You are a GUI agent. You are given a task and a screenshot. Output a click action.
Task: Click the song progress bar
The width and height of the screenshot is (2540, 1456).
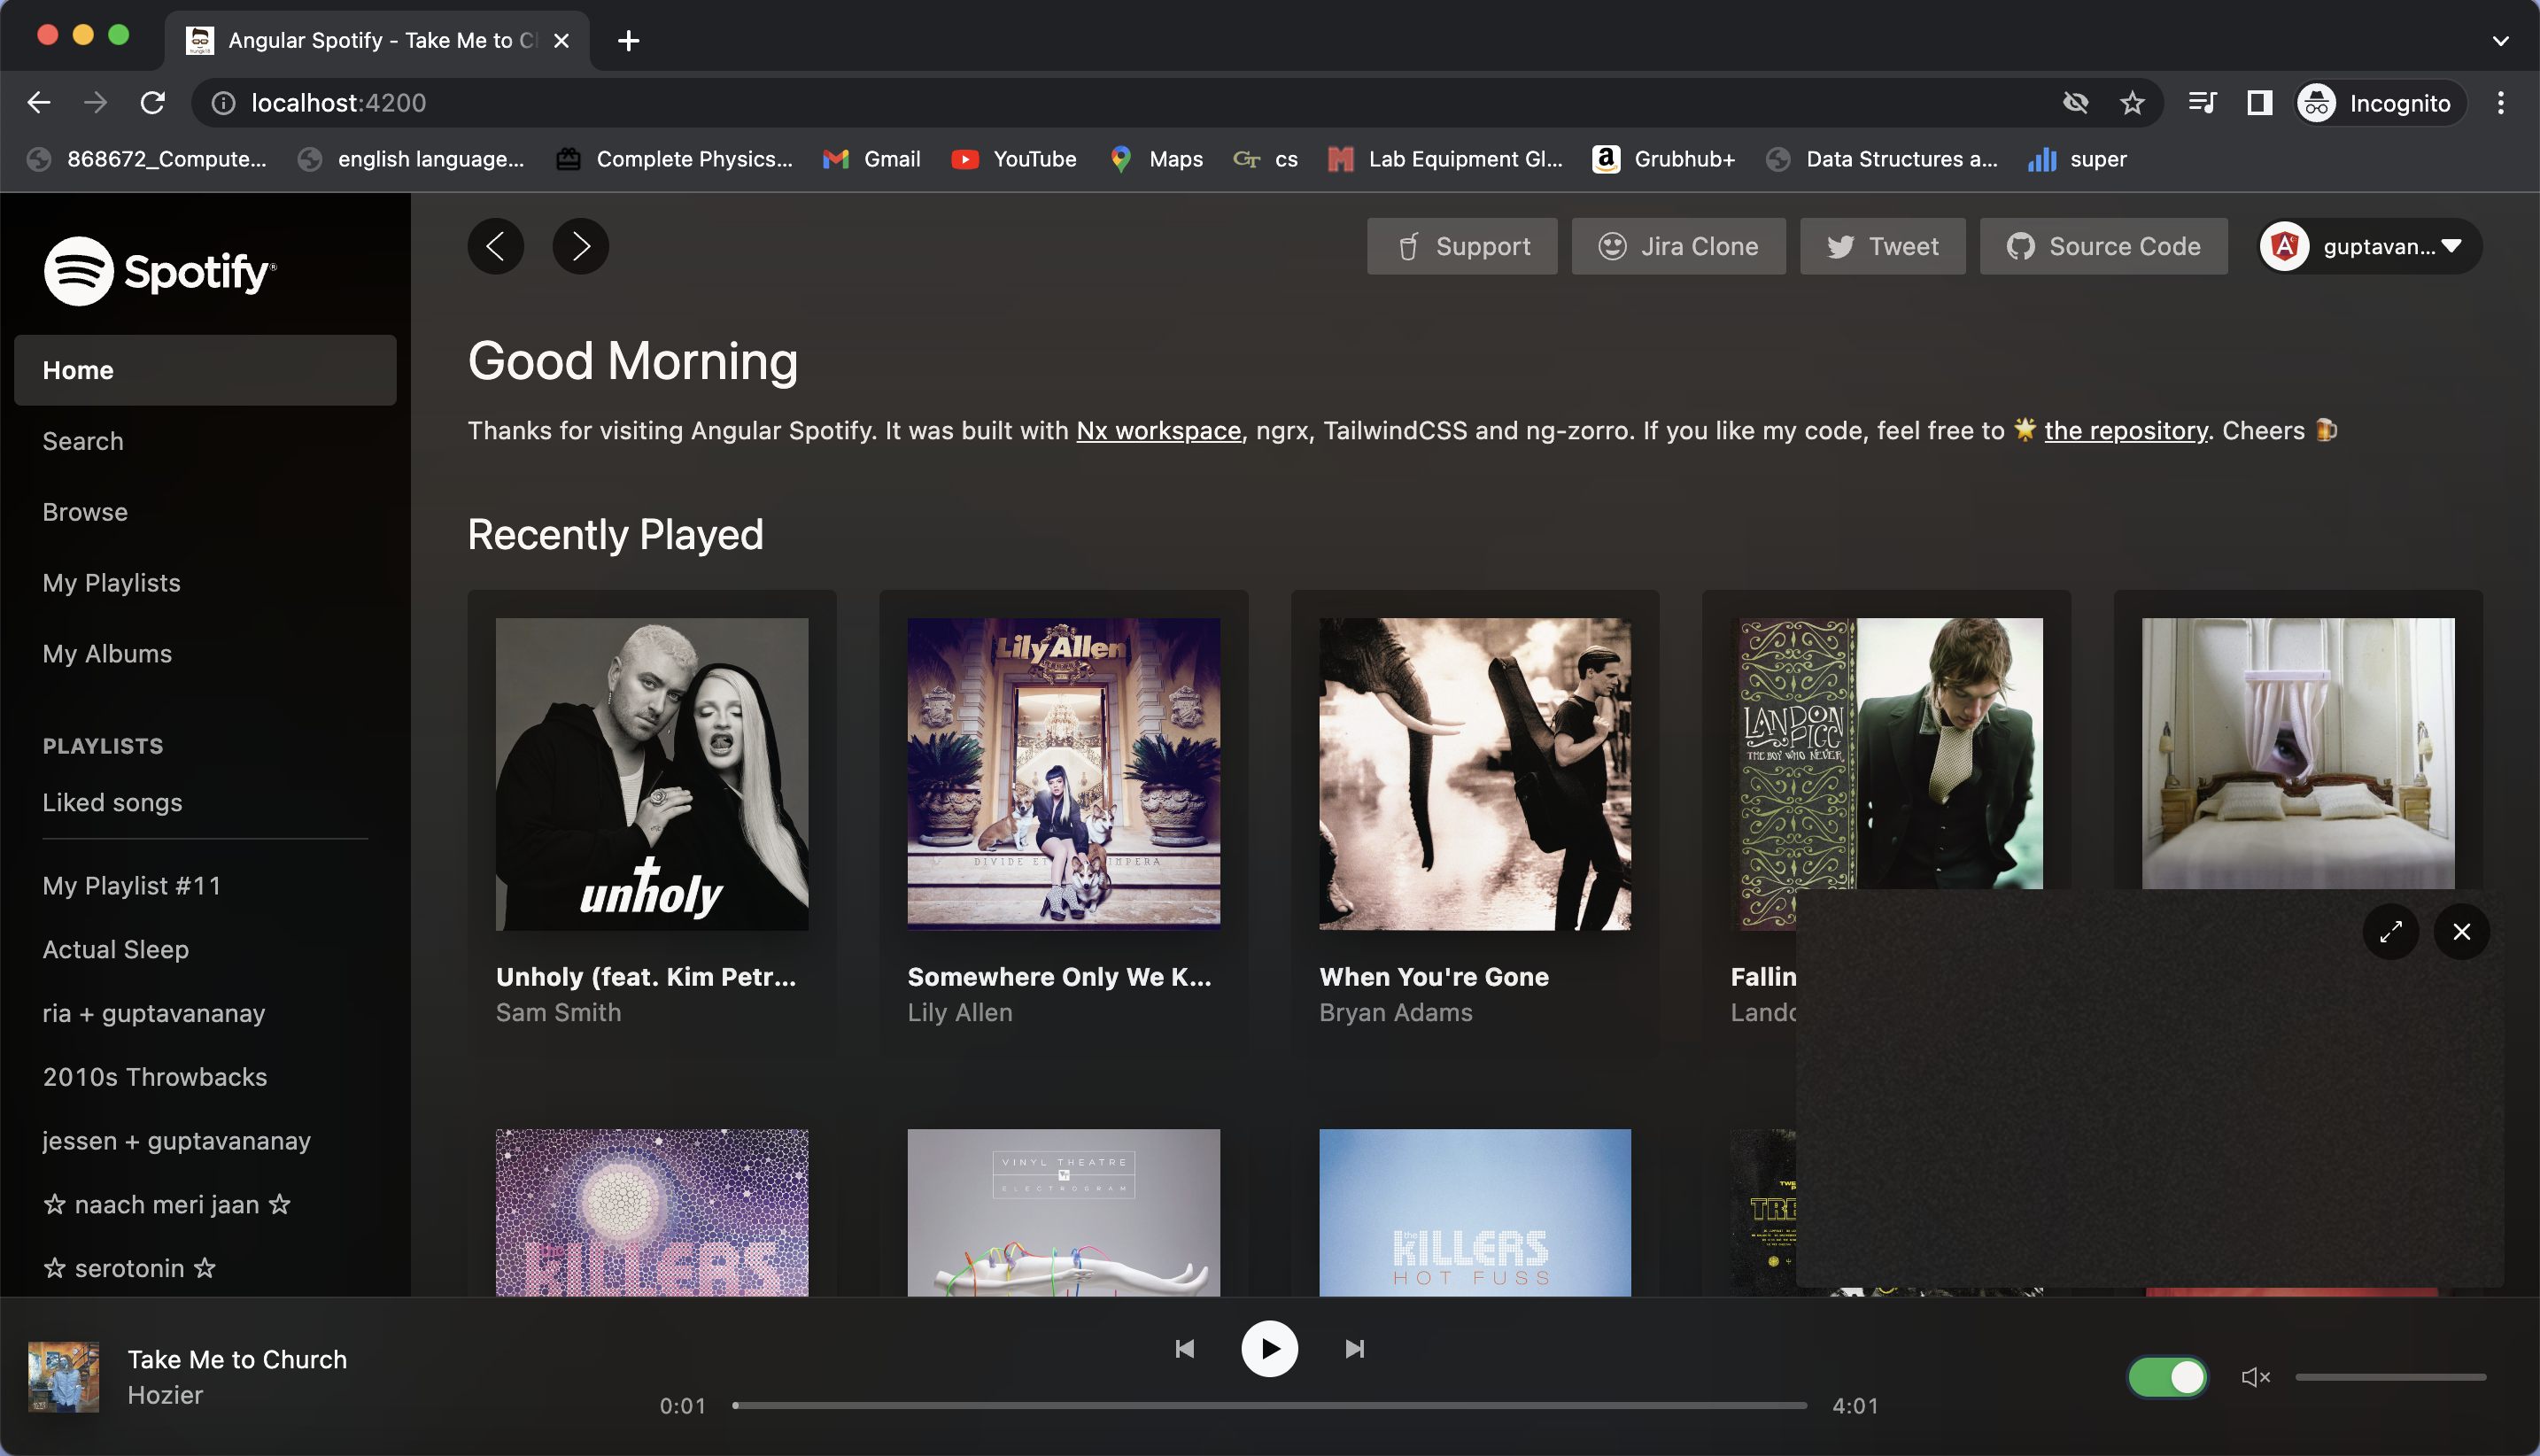(x=1268, y=1405)
